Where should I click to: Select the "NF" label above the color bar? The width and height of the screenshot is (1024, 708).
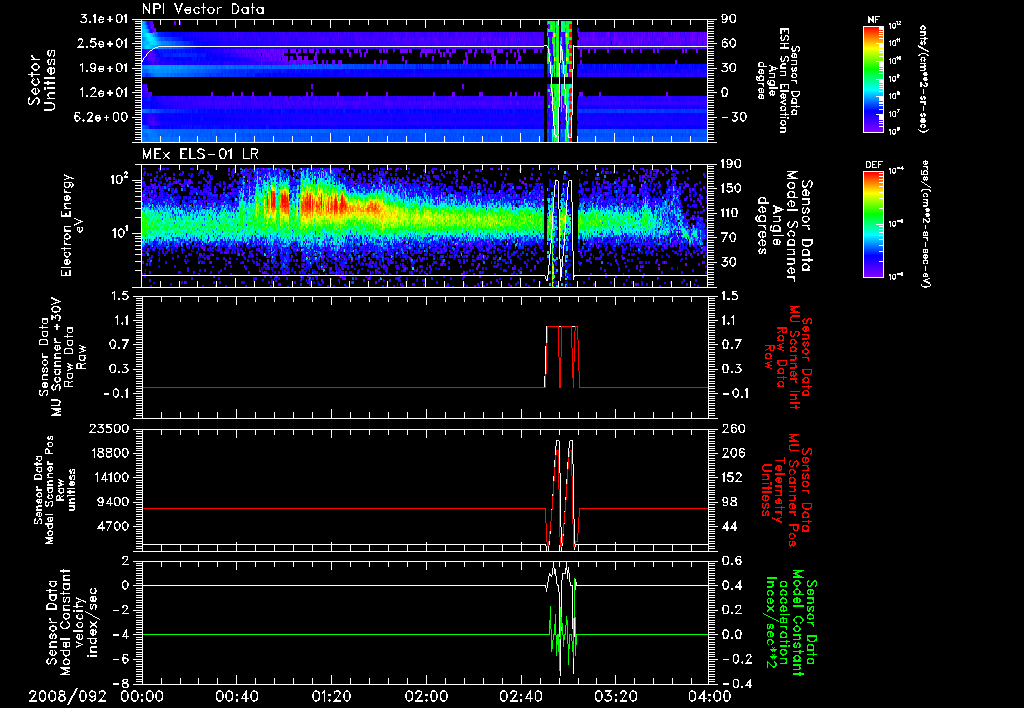[874, 20]
